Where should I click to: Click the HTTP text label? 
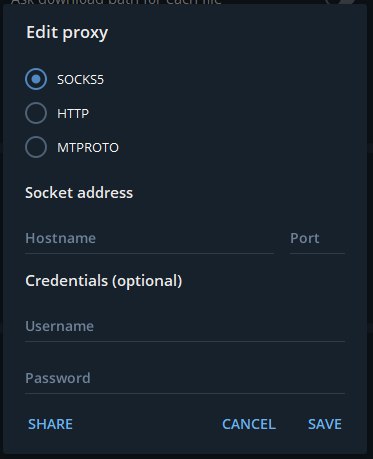(73, 114)
